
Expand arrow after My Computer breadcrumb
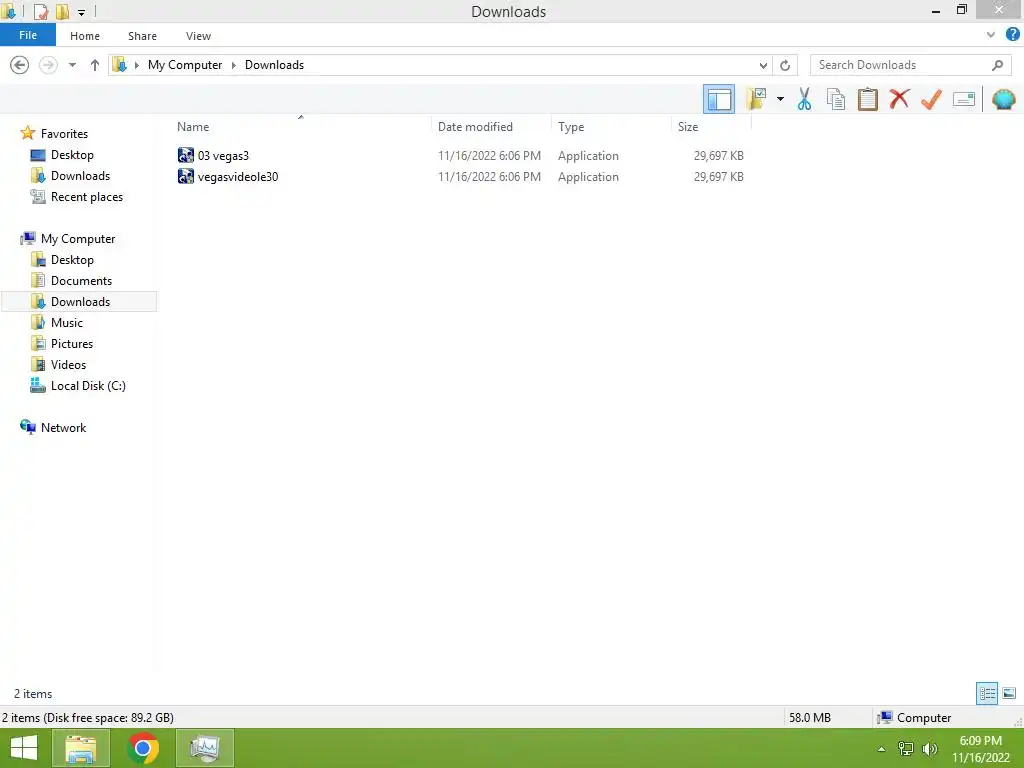point(233,65)
